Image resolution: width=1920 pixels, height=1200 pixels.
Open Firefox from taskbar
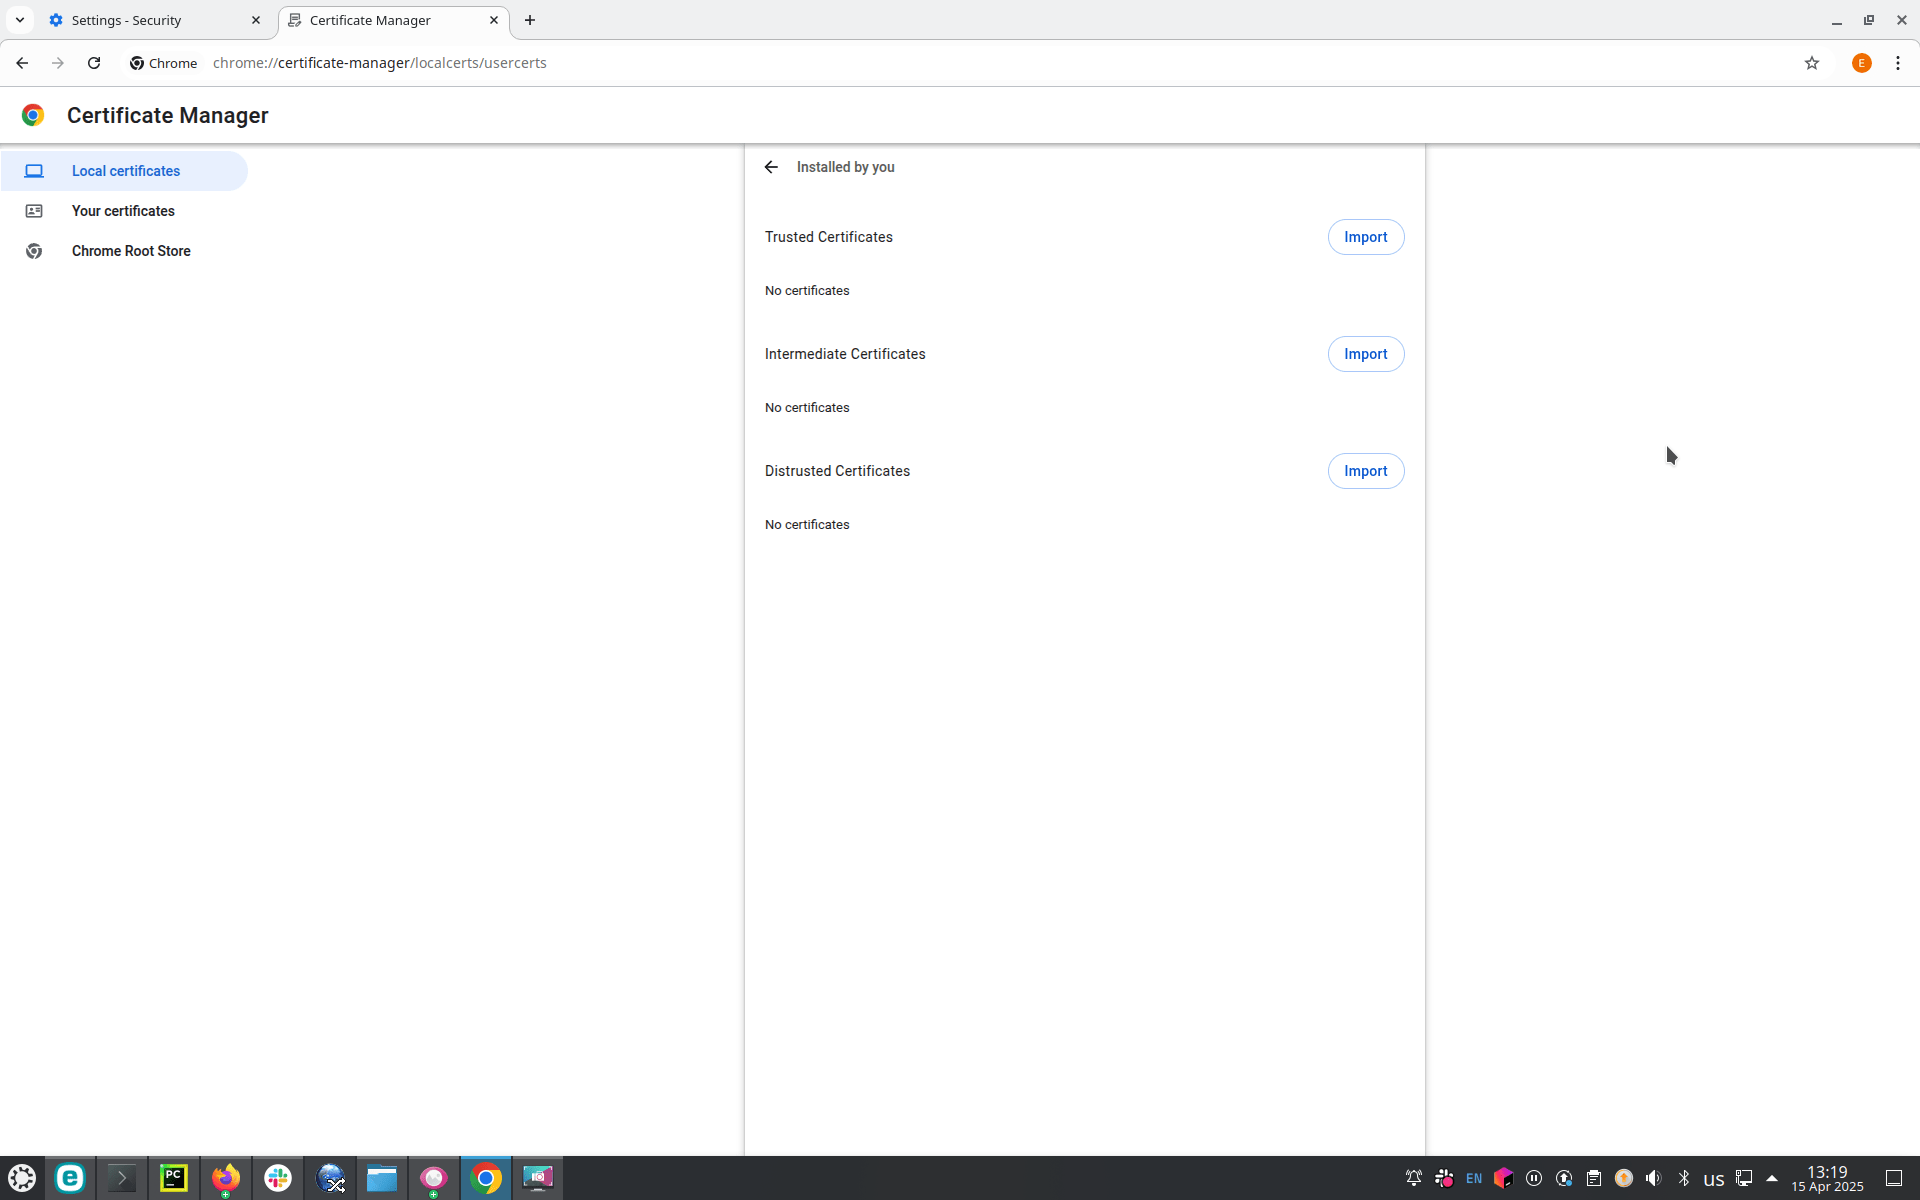click(226, 1178)
